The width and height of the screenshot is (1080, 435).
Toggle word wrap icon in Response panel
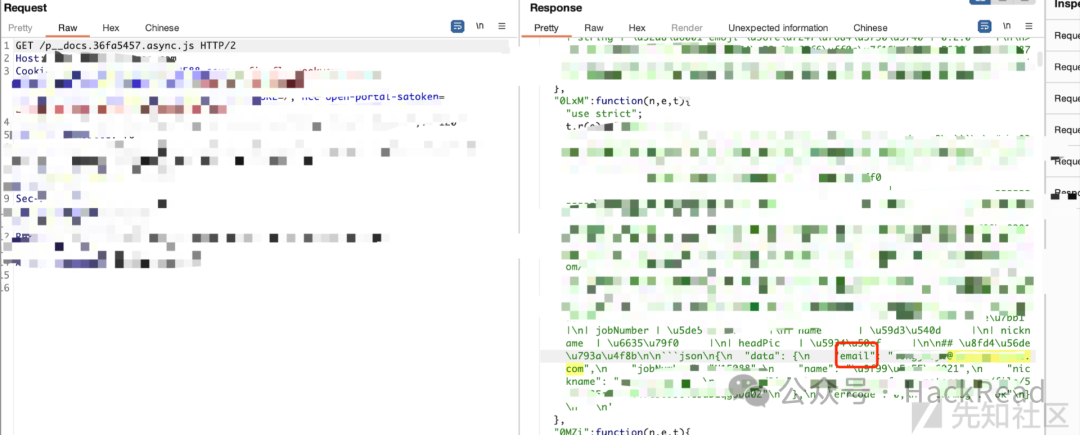pyautogui.click(x=986, y=26)
